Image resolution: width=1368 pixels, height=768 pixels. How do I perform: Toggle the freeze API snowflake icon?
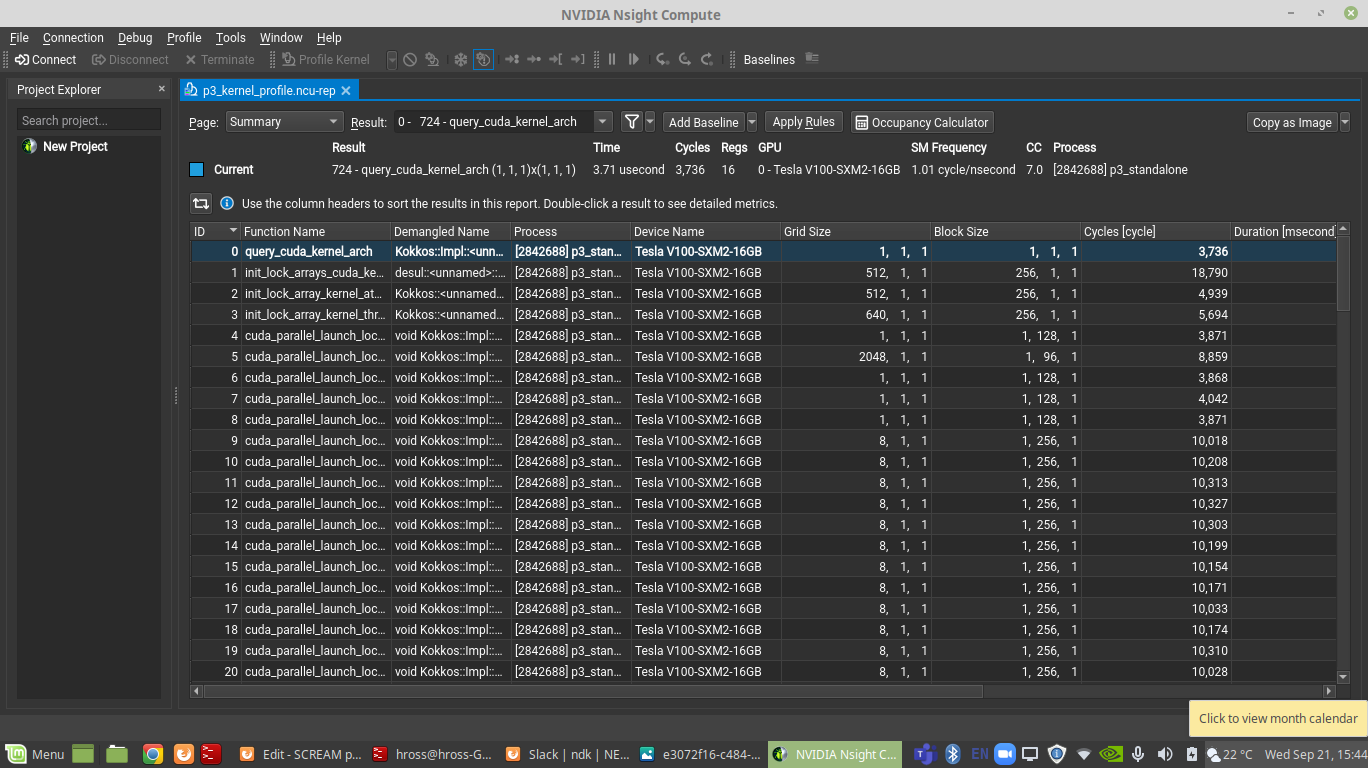(459, 59)
